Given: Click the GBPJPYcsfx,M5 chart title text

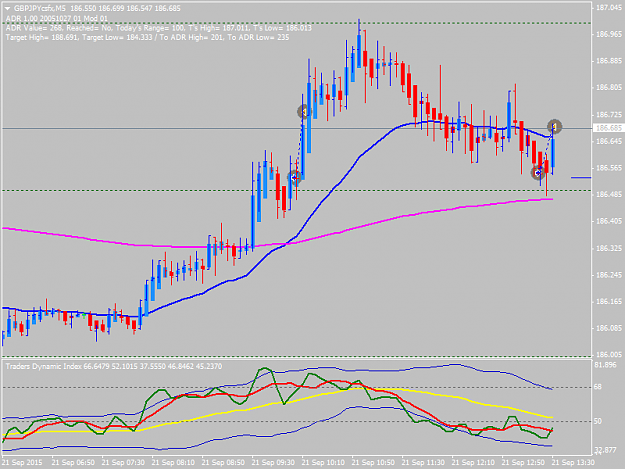Looking at the screenshot, I should coord(41,8).
